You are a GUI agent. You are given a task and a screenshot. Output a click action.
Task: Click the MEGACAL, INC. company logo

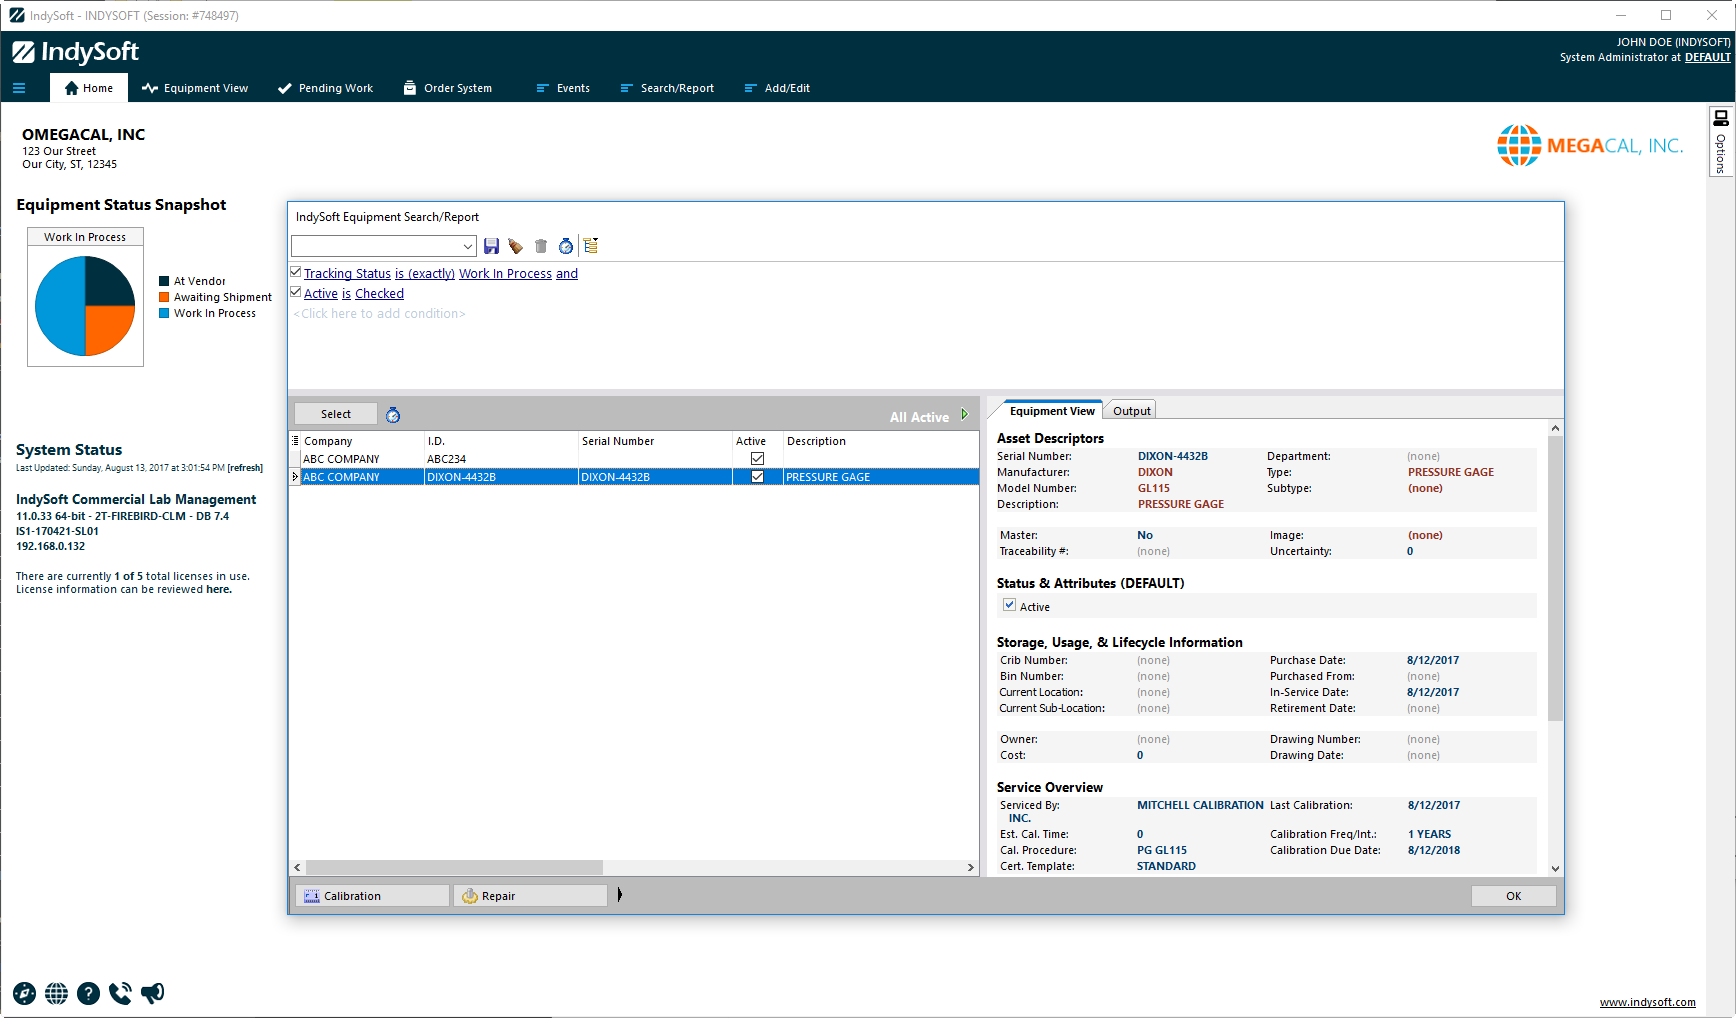pyautogui.click(x=1590, y=146)
